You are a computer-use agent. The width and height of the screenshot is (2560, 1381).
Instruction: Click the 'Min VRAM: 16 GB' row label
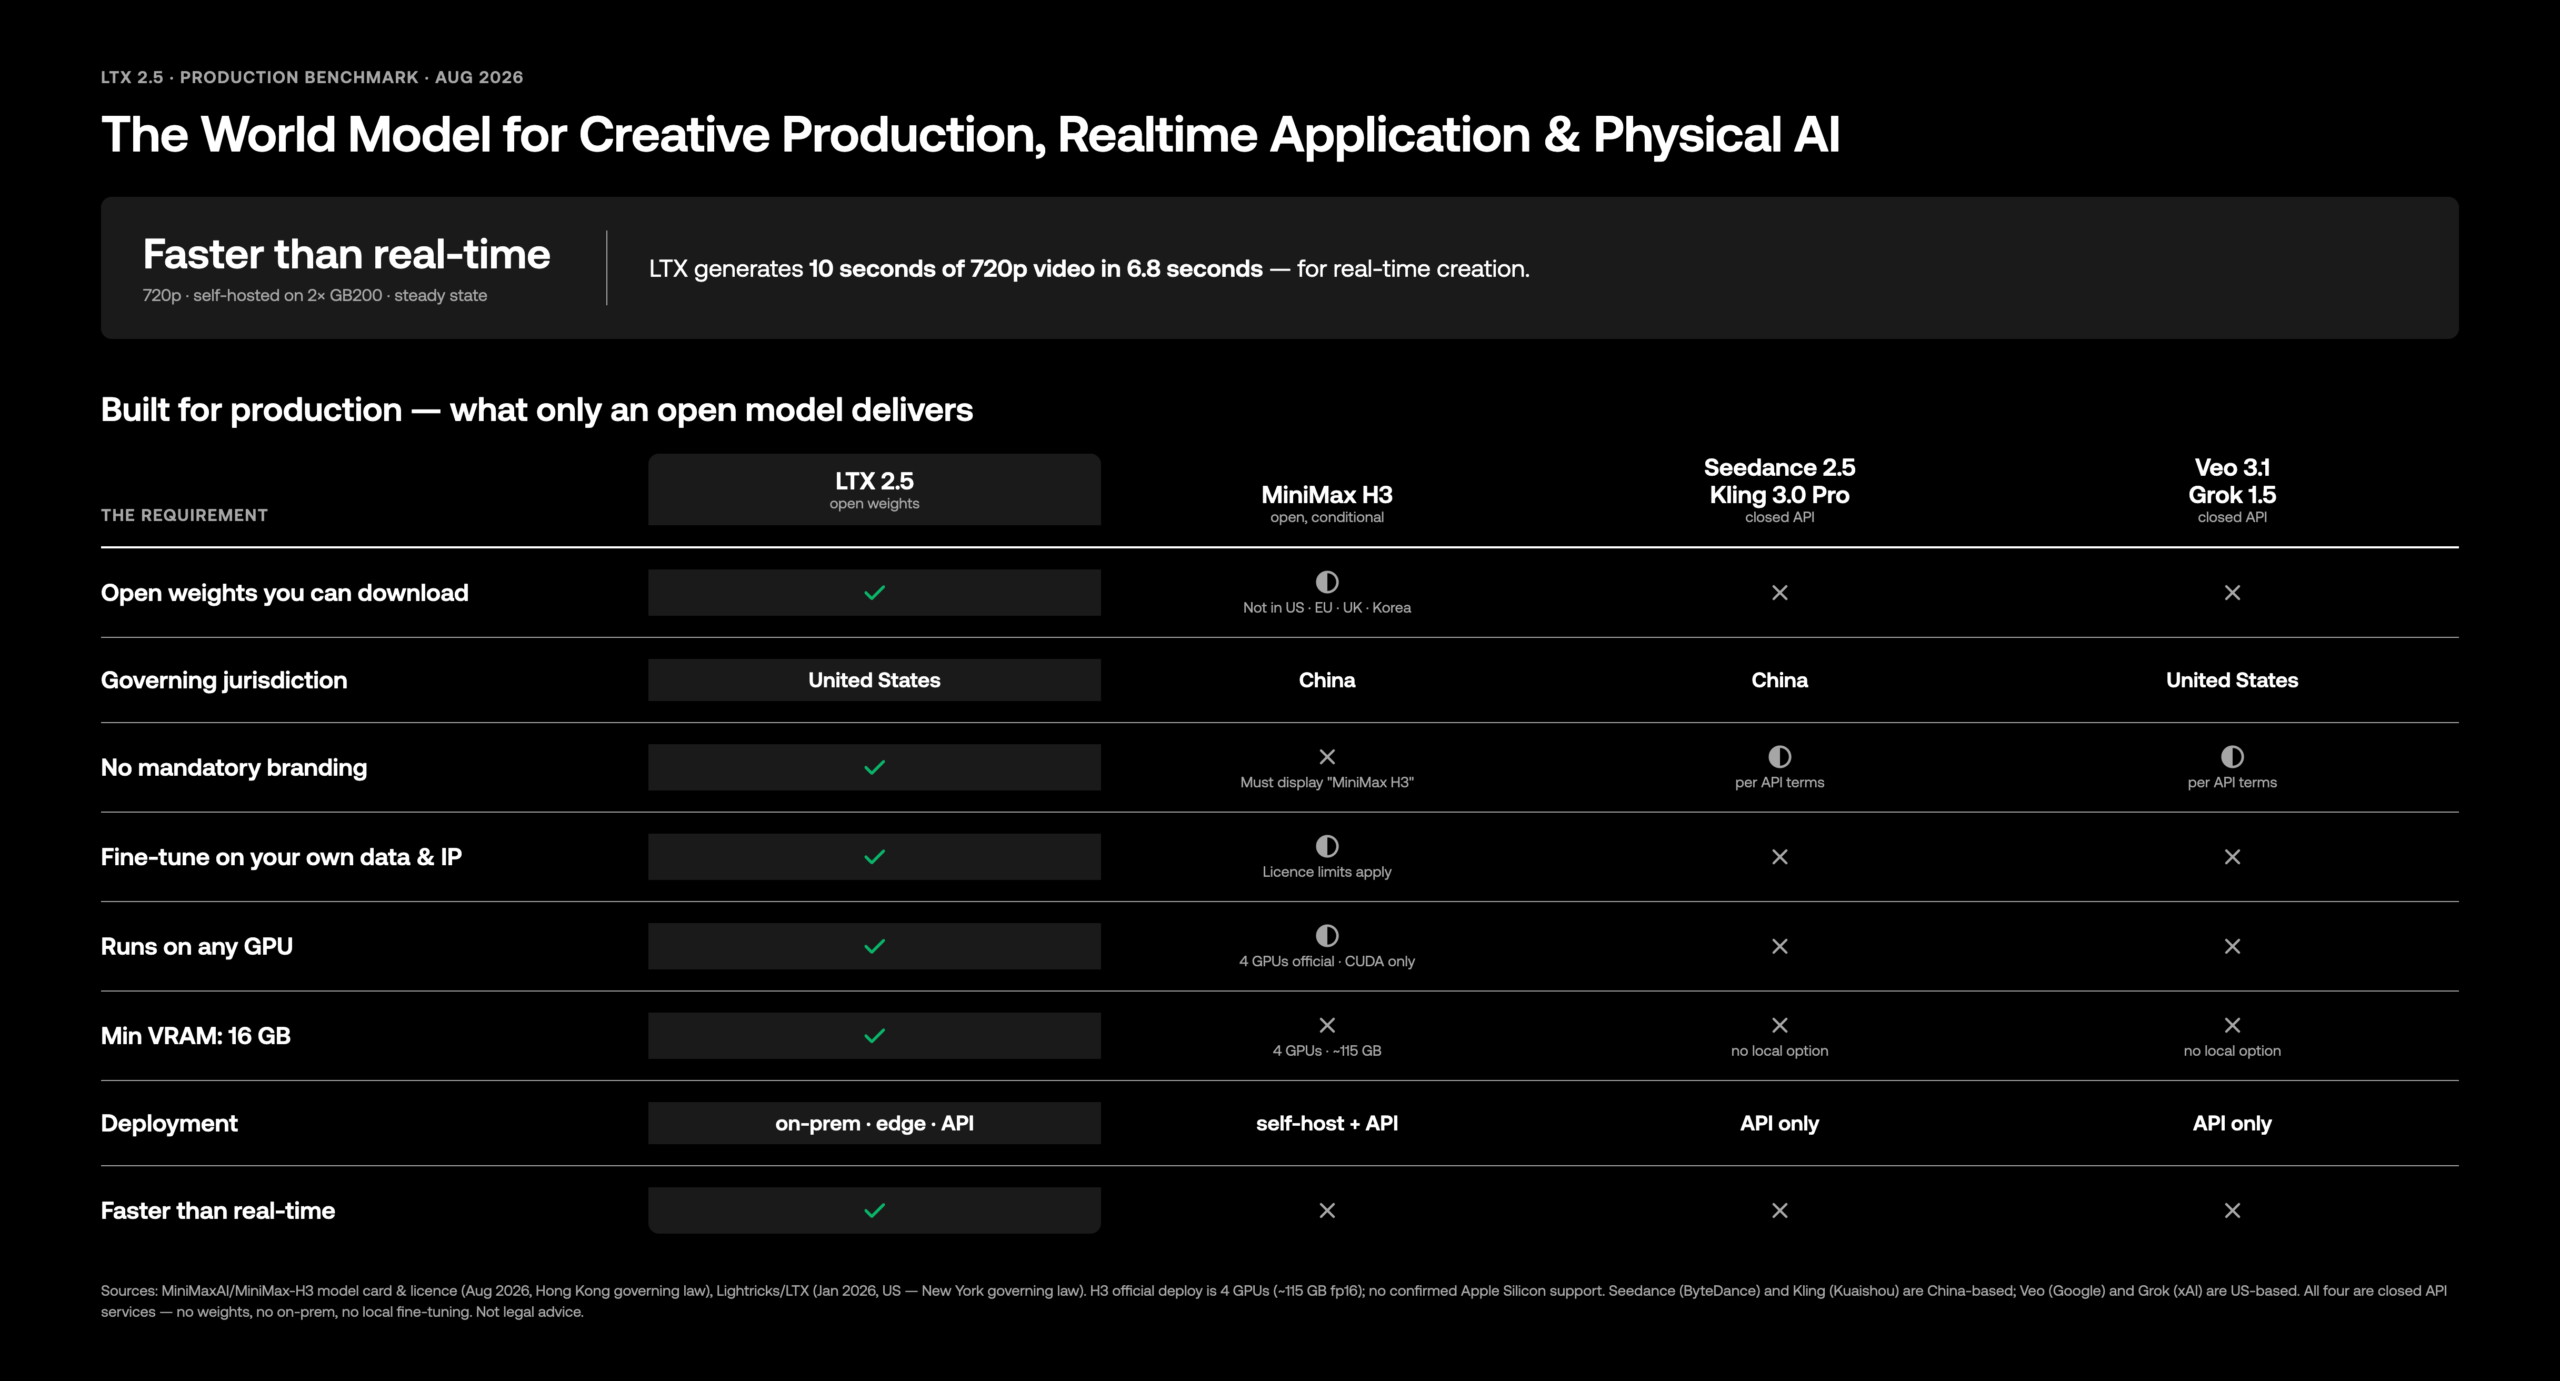[196, 1036]
